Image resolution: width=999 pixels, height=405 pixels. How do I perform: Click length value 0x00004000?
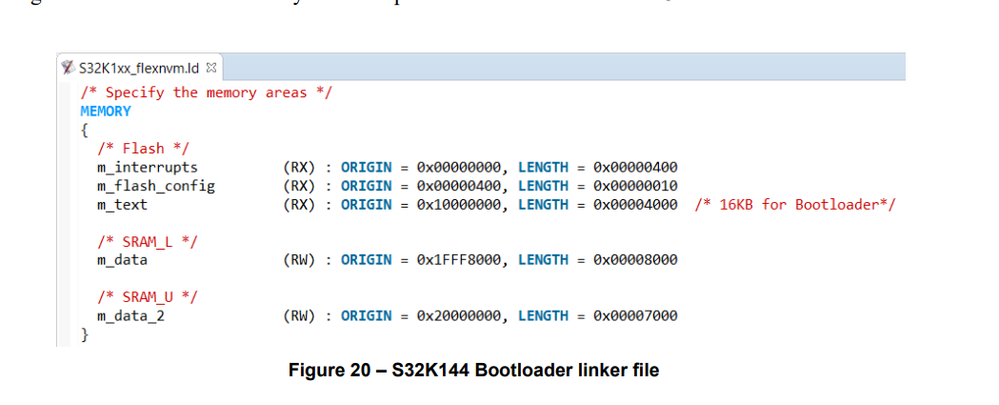coord(635,204)
